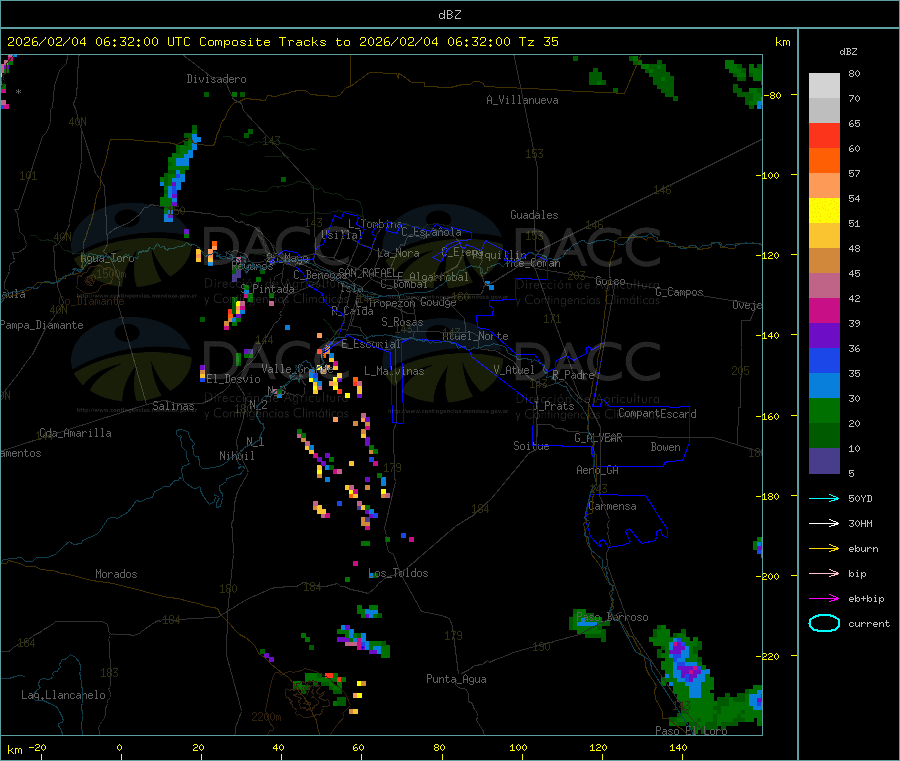Viewport: 900px width, 761px height.
Task: Click the 100 km bottom axis tick label
Action: point(518,747)
